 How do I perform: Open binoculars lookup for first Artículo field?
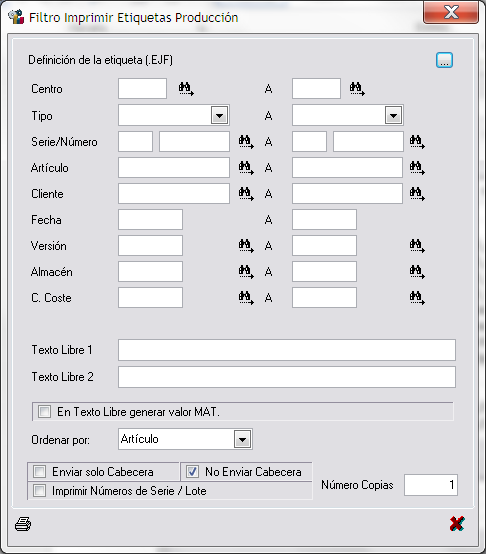(x=246, y=167)
